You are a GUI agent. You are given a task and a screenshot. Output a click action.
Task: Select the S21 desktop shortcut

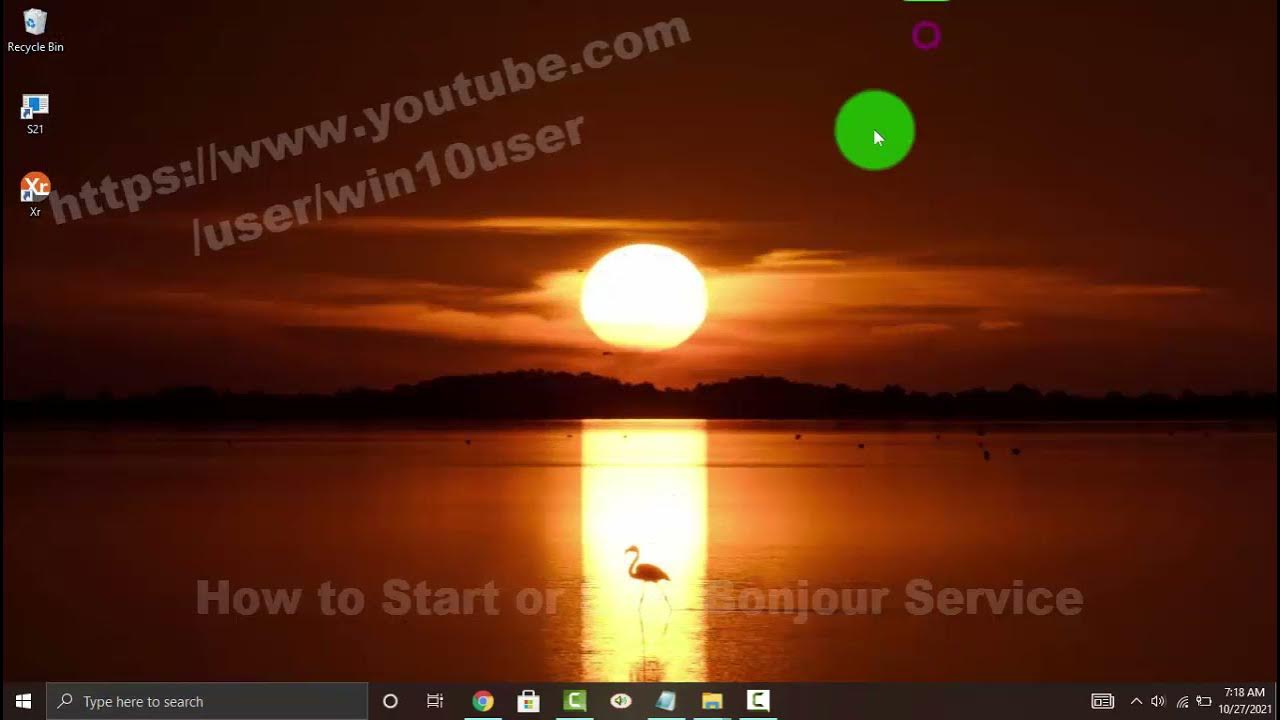[x=35, y=114]
